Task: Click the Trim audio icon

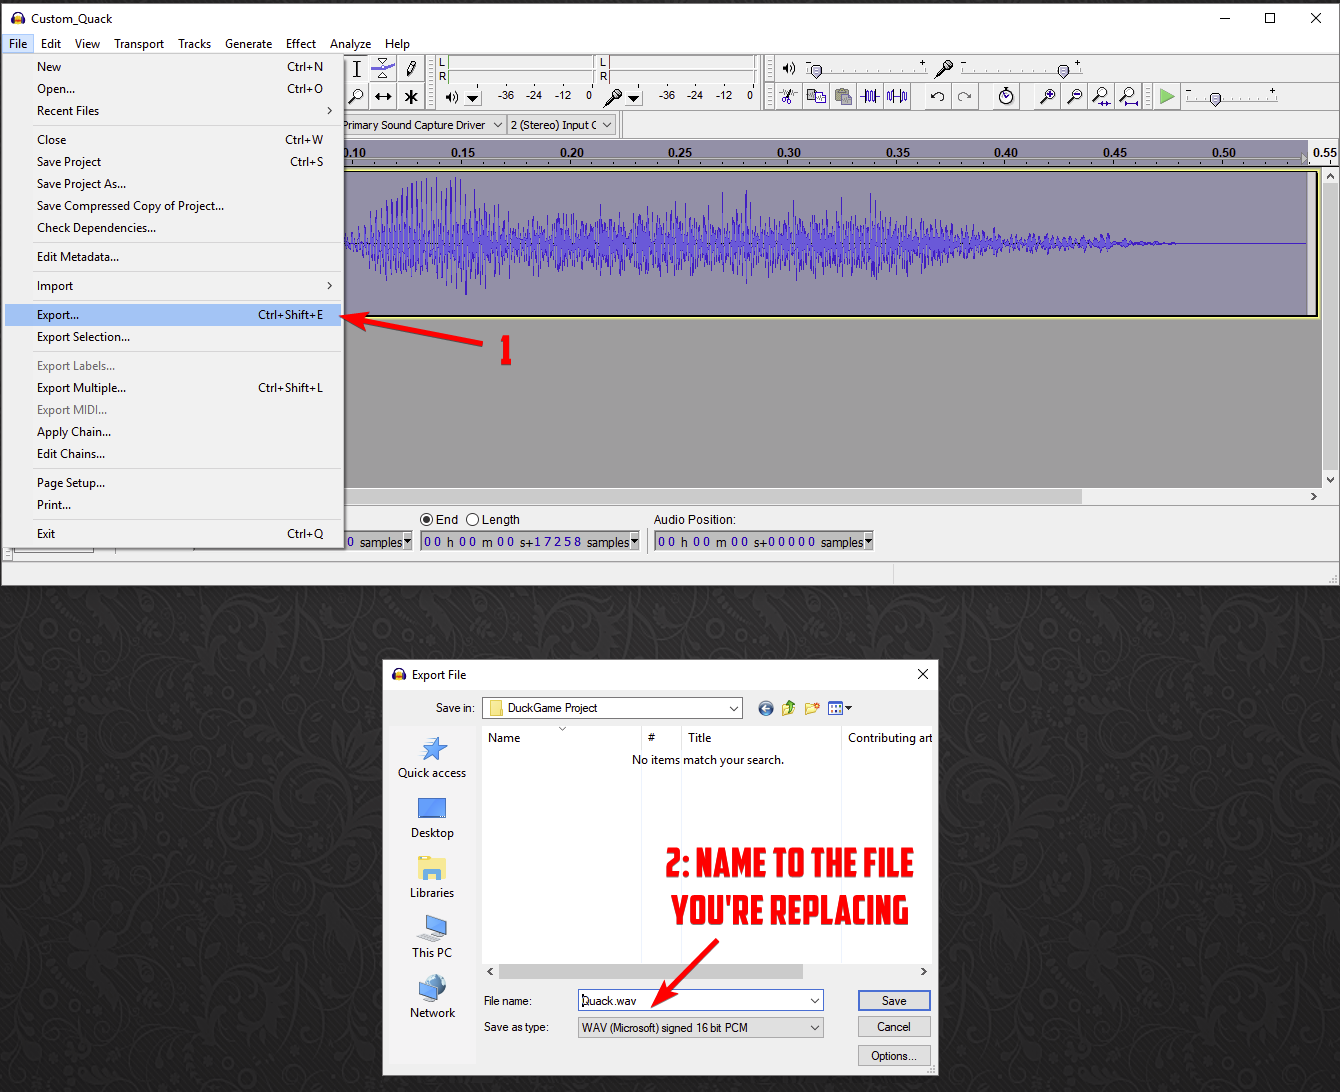Action: (870, 97)
